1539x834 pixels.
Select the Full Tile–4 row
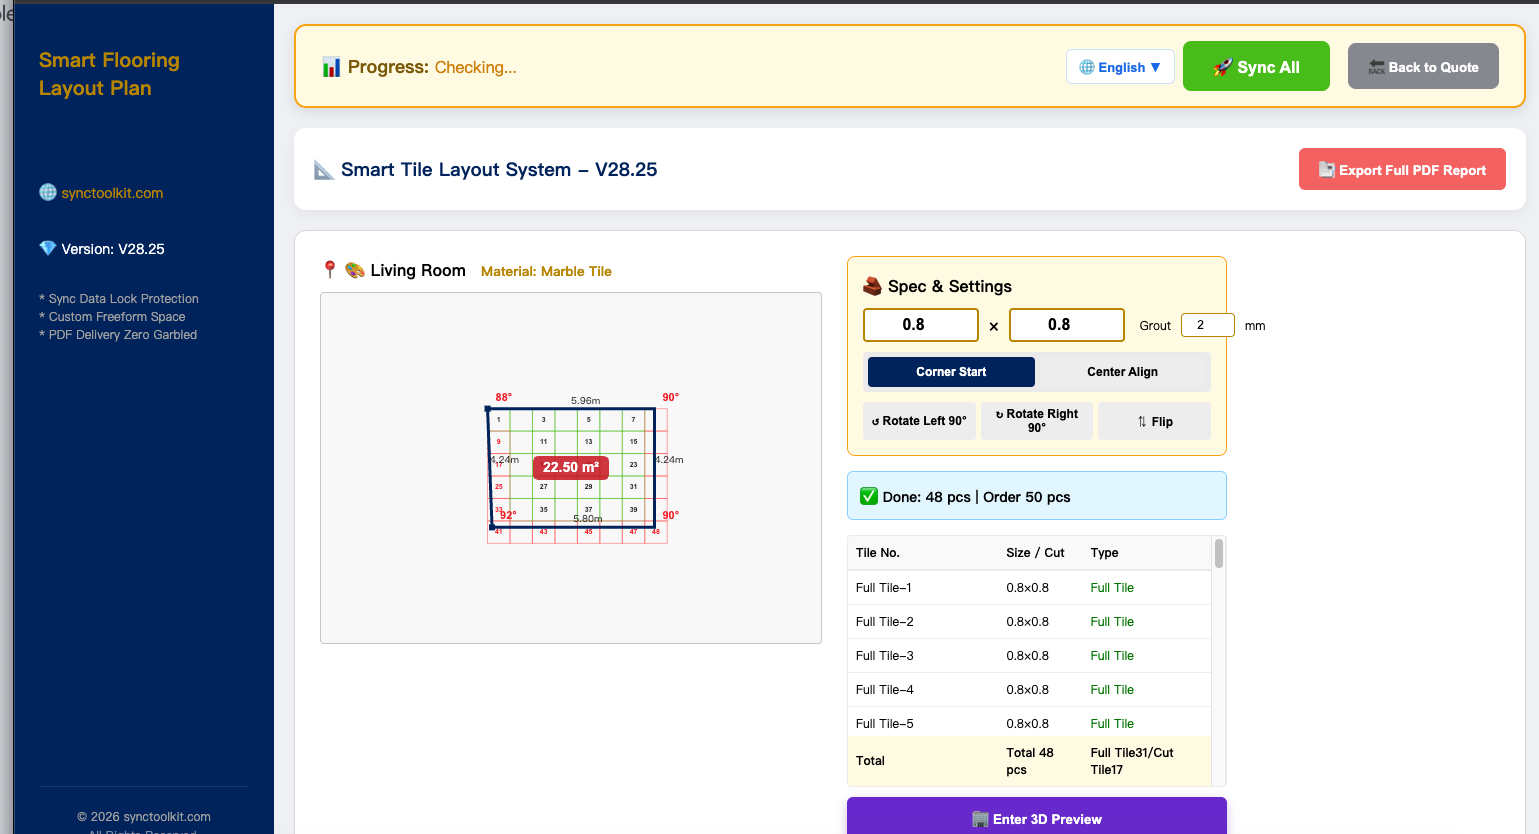click(1029, 690)
